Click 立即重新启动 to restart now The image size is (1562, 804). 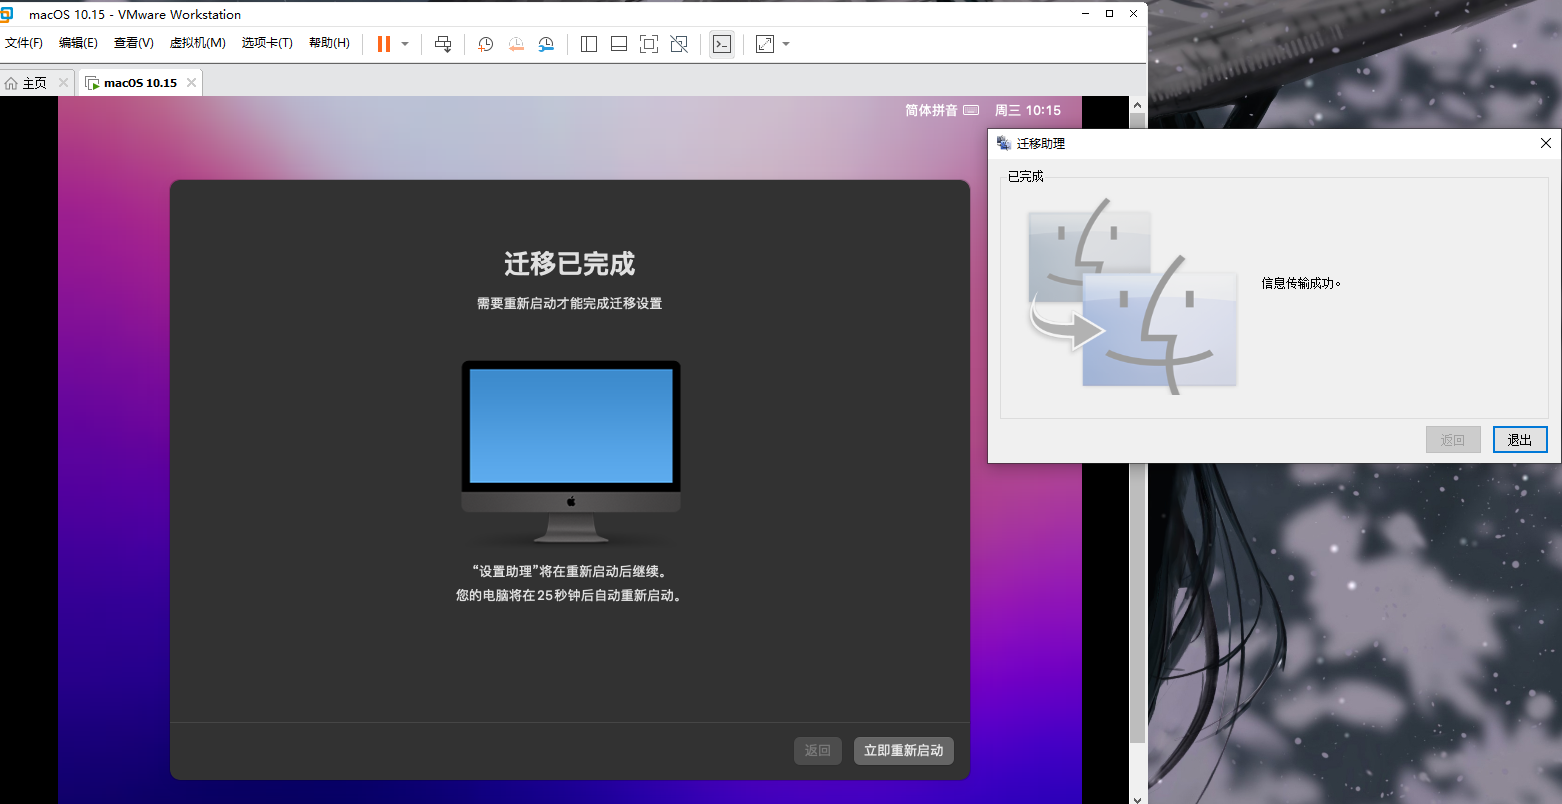tap(903, 750)
